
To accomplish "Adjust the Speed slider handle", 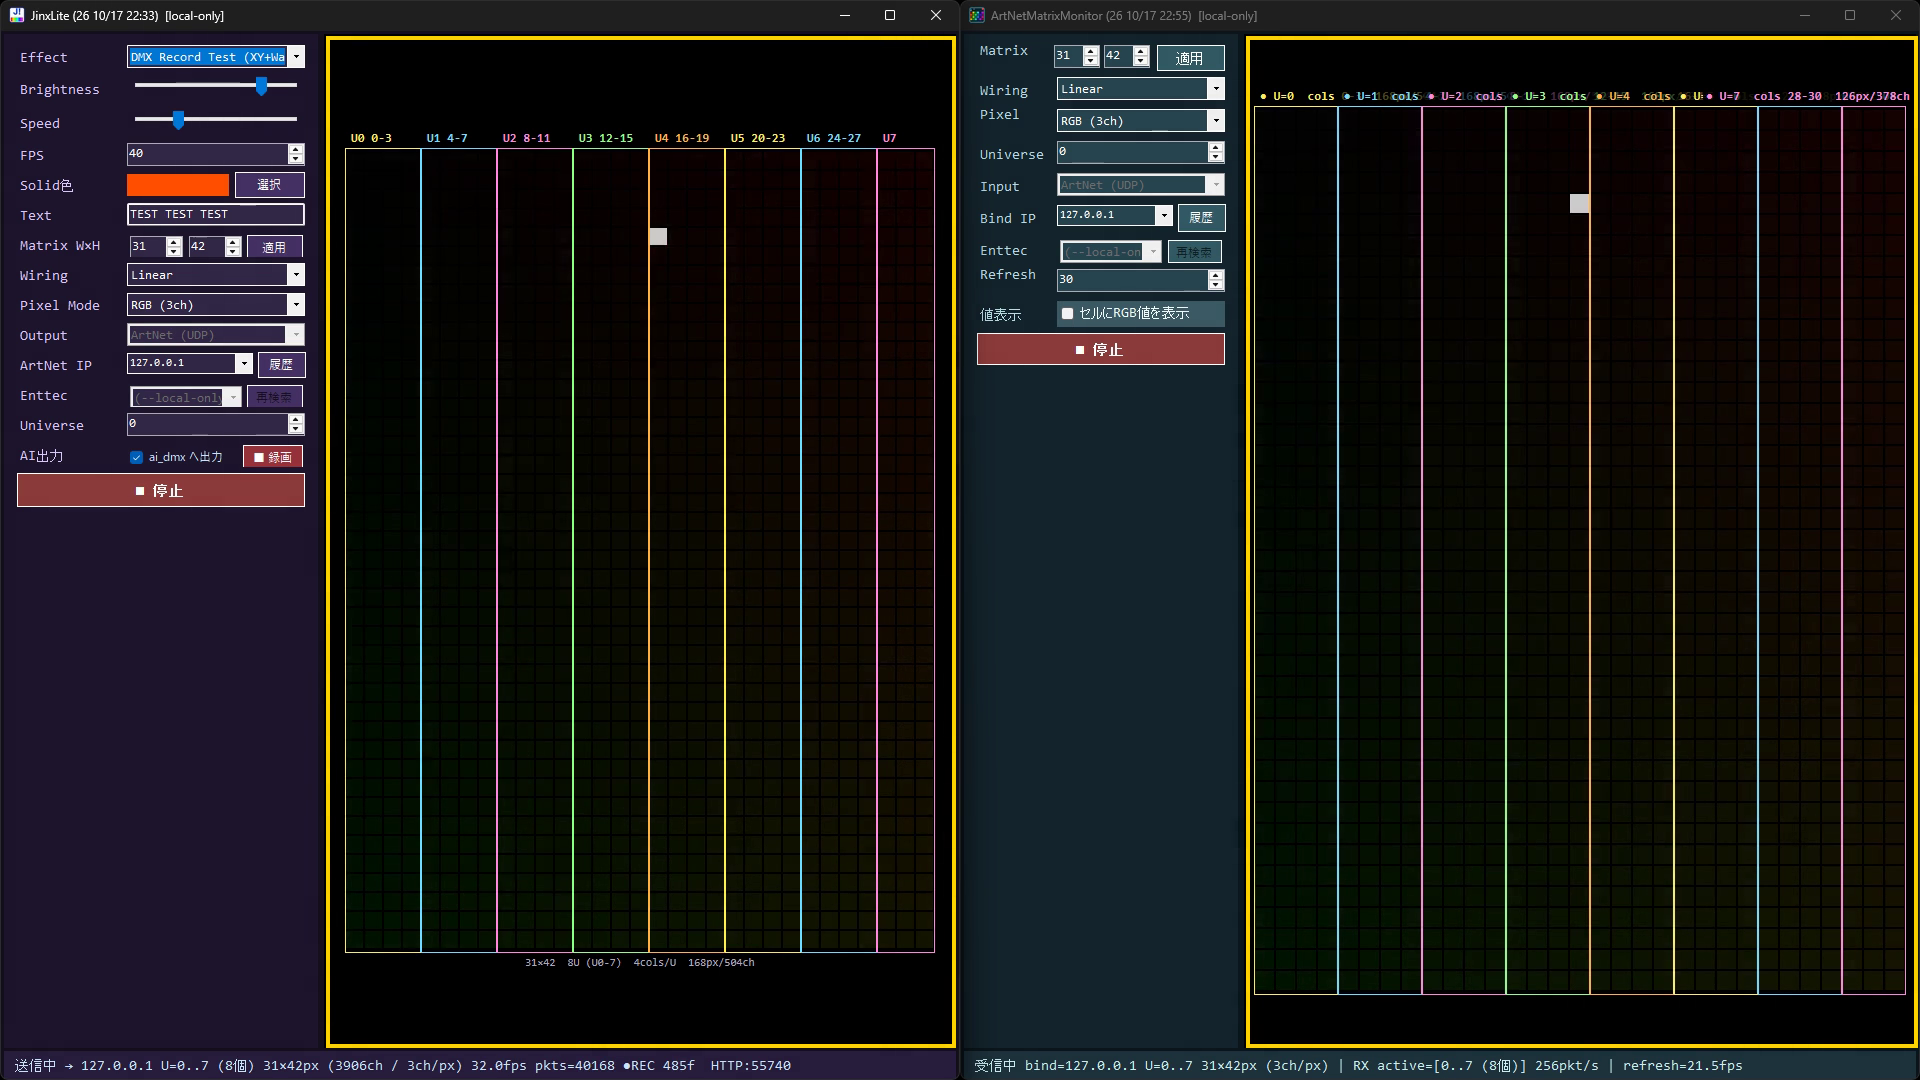I will coord(178,120).
